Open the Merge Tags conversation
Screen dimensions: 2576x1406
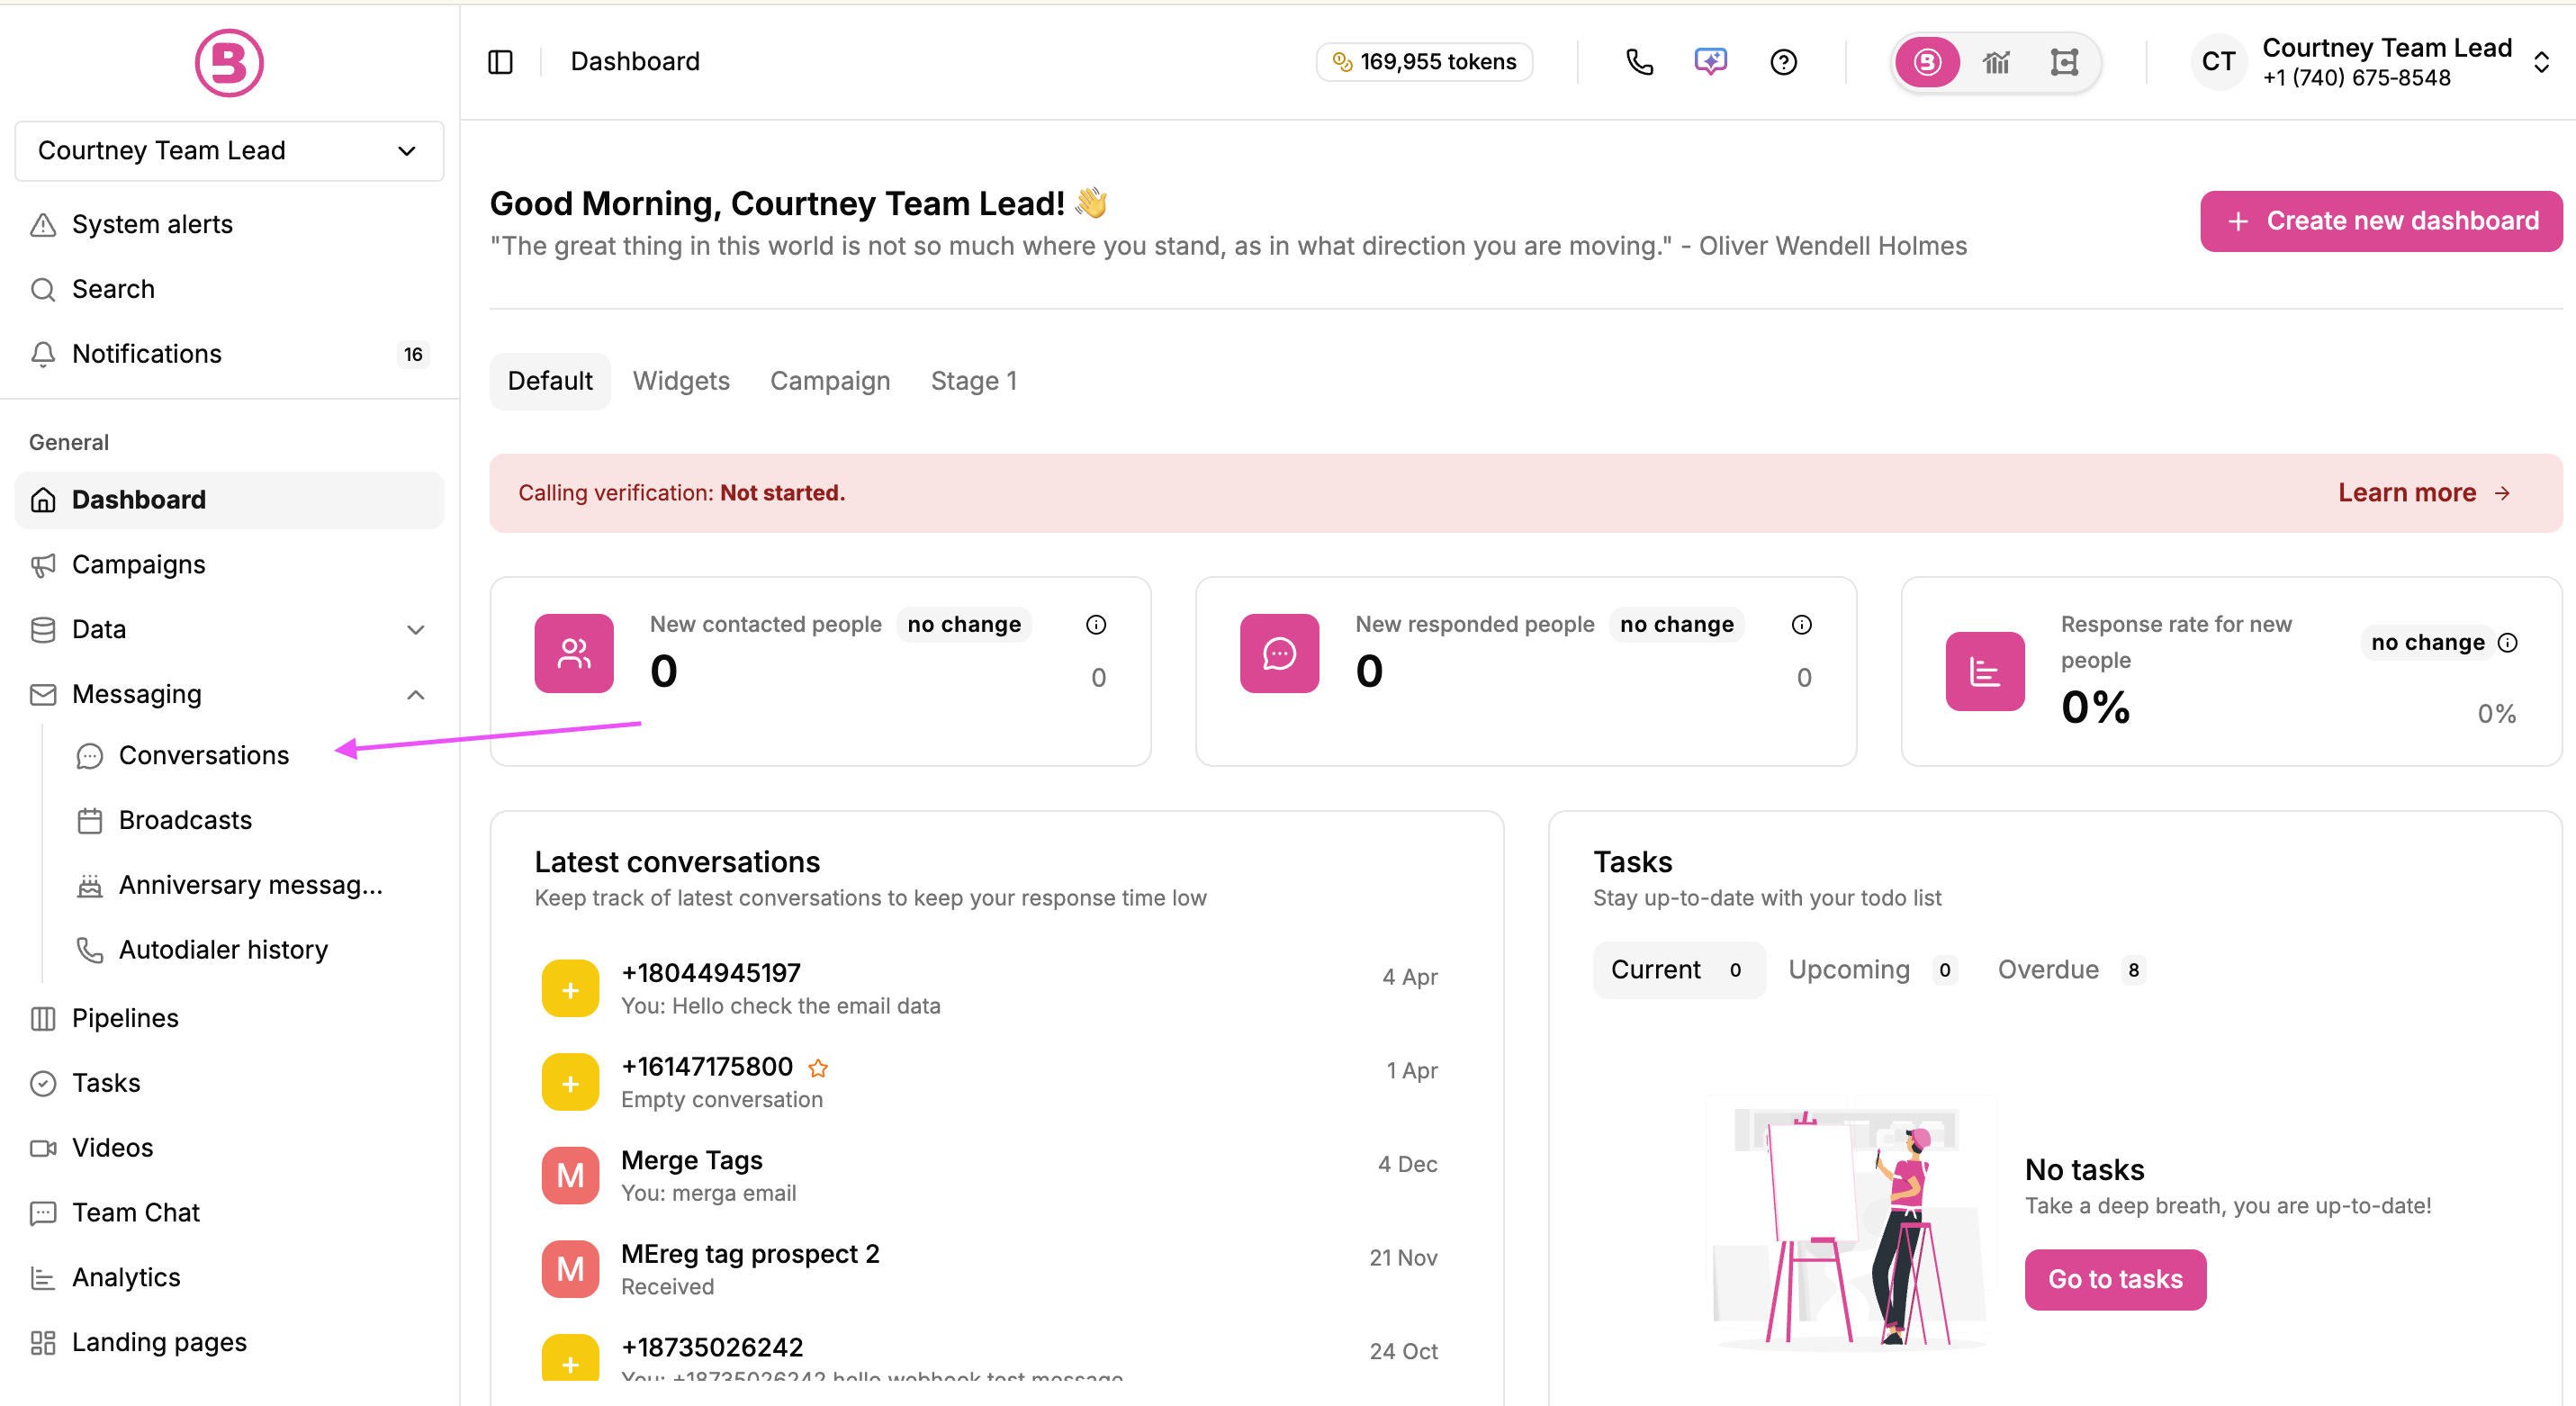[x=990, y=1176]
